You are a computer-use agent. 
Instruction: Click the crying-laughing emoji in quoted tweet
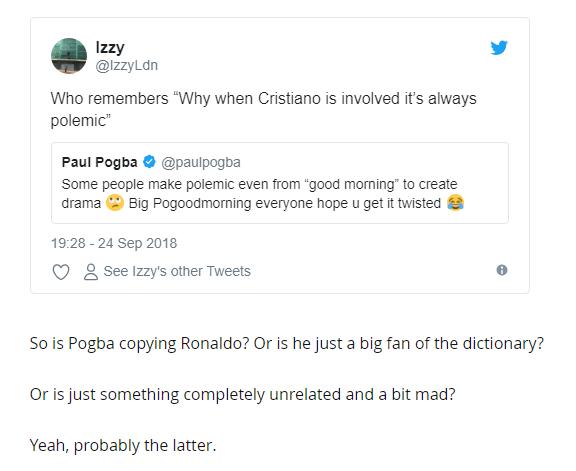pos(456,203)
